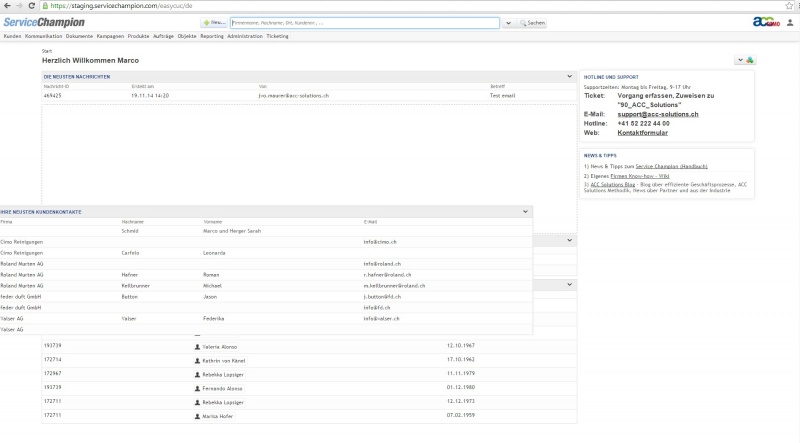
Task: Click the hotline number +41 52 222 44 00
Action: point(643,124)
